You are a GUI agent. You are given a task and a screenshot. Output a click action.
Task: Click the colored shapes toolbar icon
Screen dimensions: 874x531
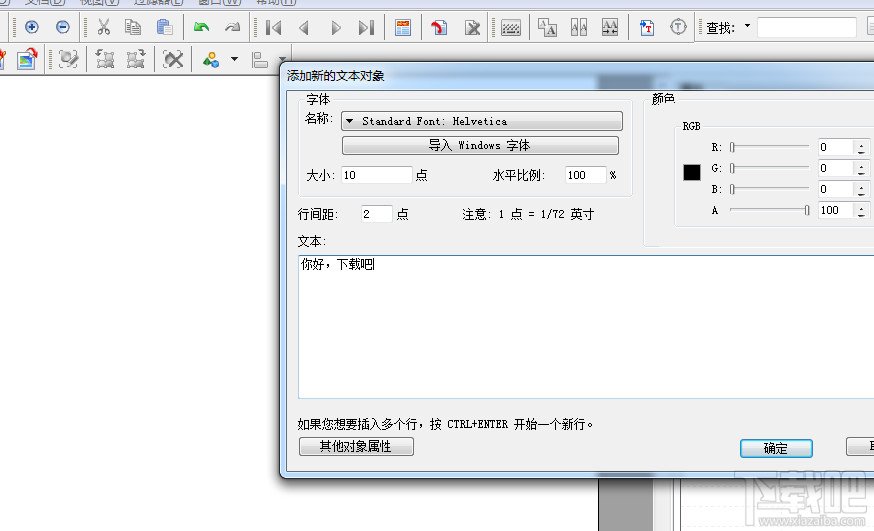(x=211, y=59)
